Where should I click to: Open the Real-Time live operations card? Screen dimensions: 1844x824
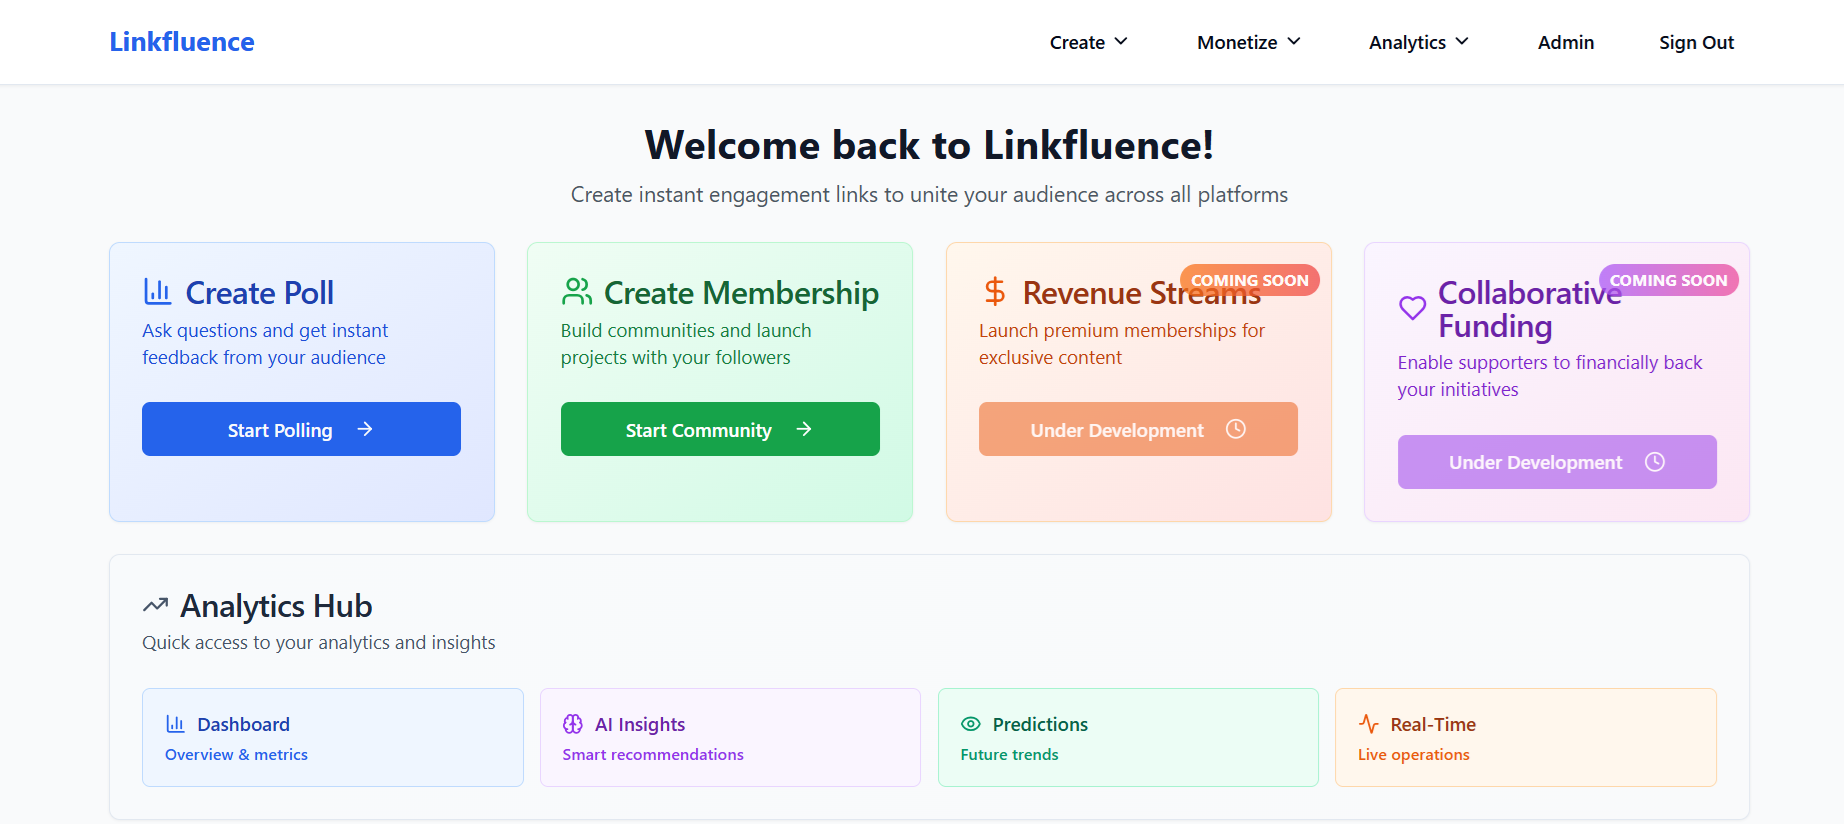click(x=1526, y=737)
